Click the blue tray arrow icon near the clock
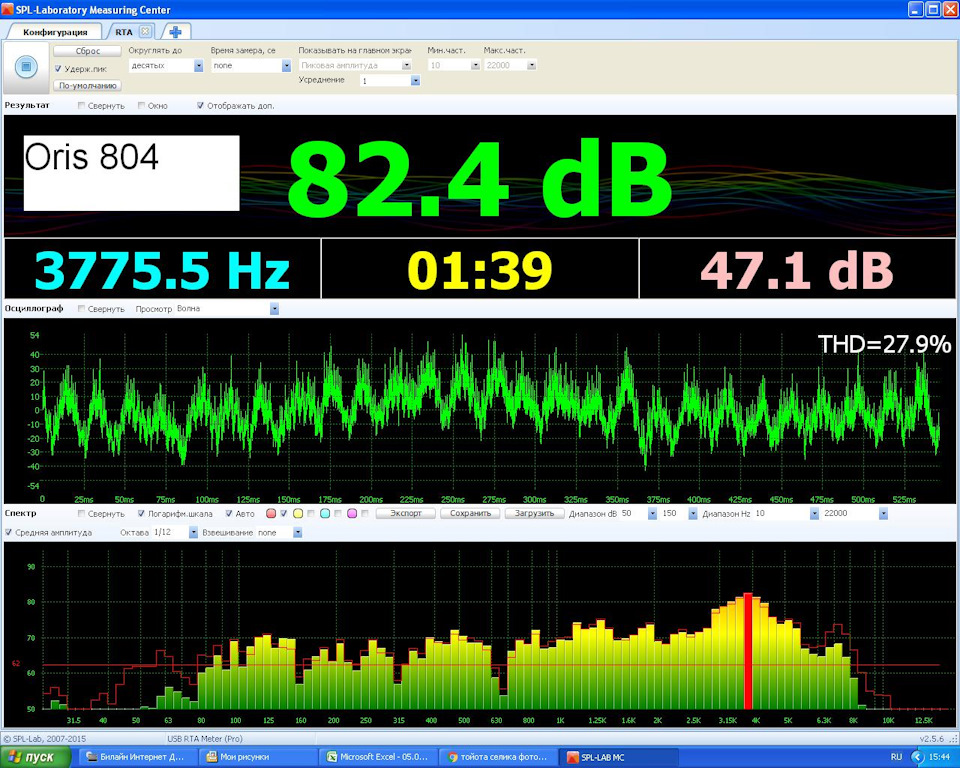The image size is (960, 768). (x=917, y=757)
